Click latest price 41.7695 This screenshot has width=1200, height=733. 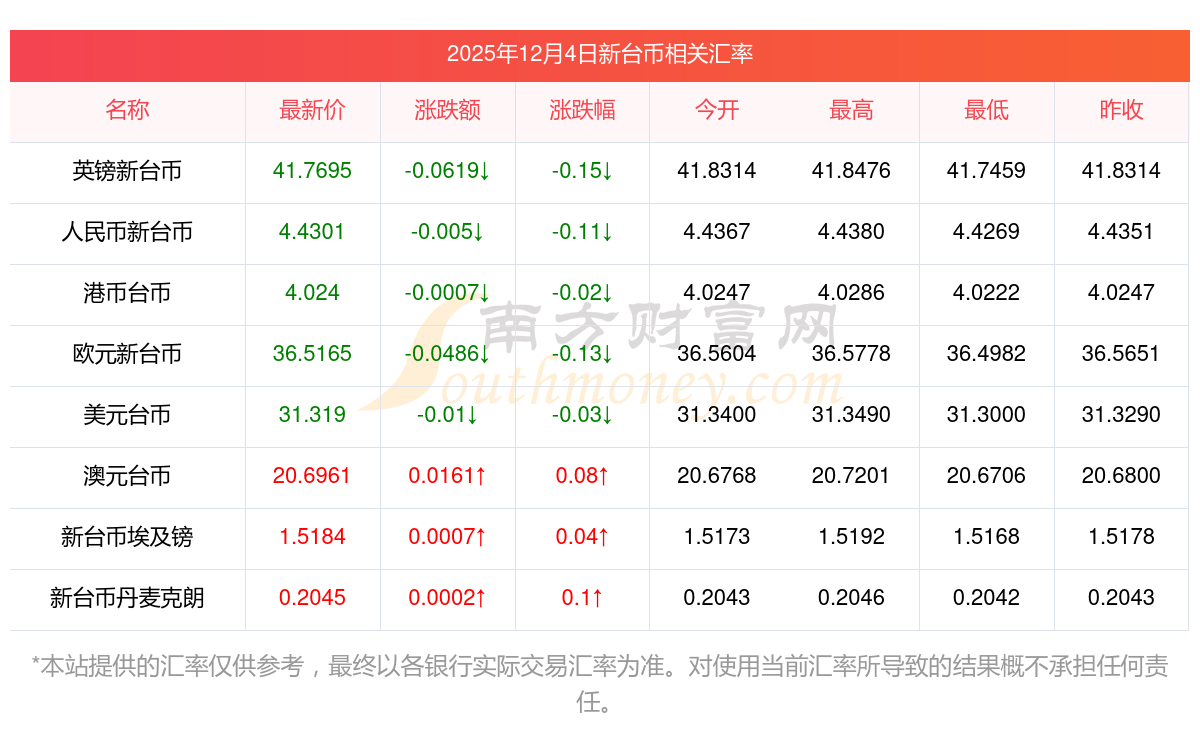tap(312, 171)
